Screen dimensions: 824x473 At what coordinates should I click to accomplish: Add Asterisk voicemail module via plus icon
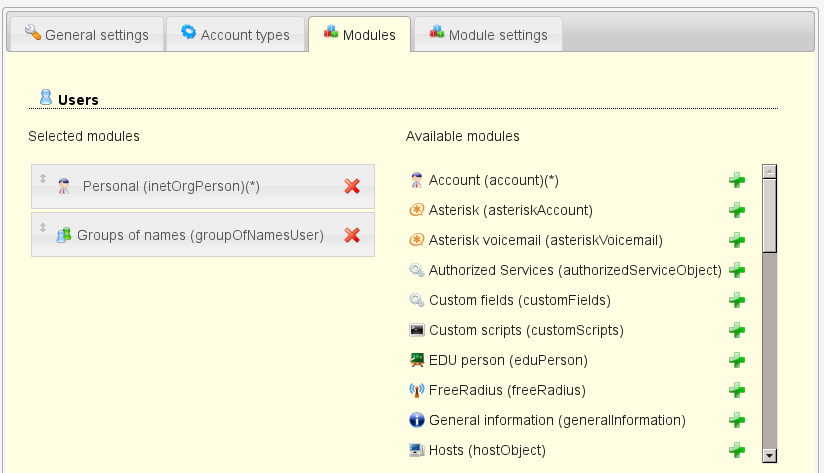(x=737, y=240)
